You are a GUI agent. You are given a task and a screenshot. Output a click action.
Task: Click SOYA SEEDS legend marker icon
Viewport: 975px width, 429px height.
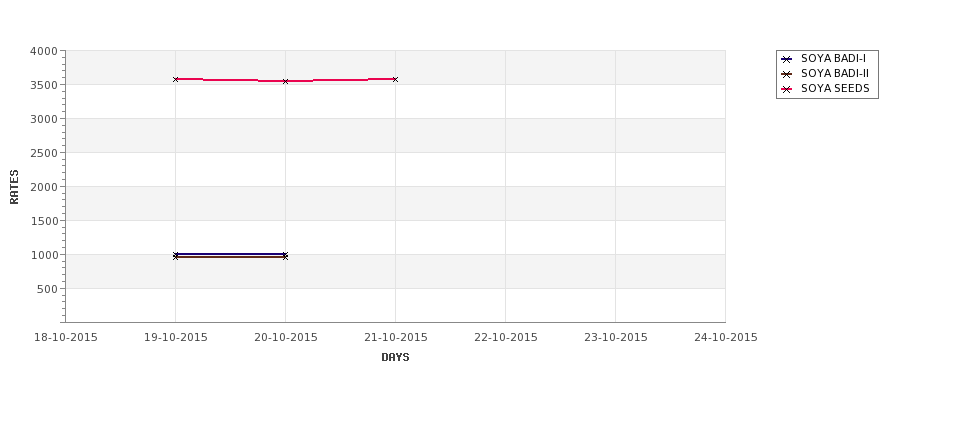pyautogui.click(x=786, y=89)
